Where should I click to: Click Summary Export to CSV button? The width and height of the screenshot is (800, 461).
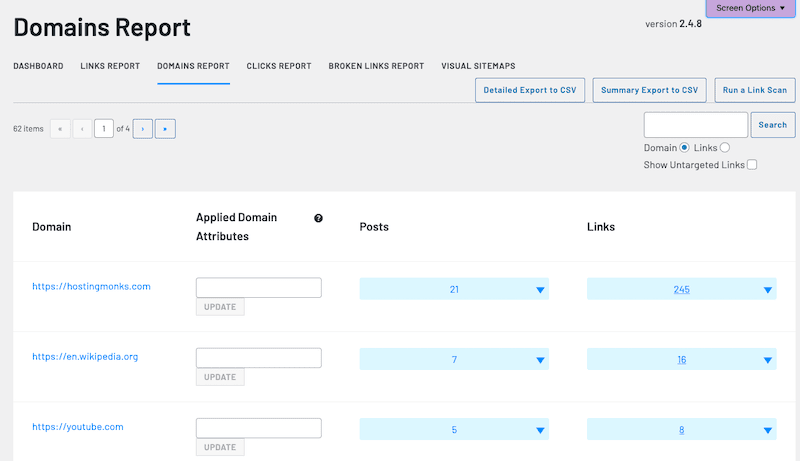[649, 90]
